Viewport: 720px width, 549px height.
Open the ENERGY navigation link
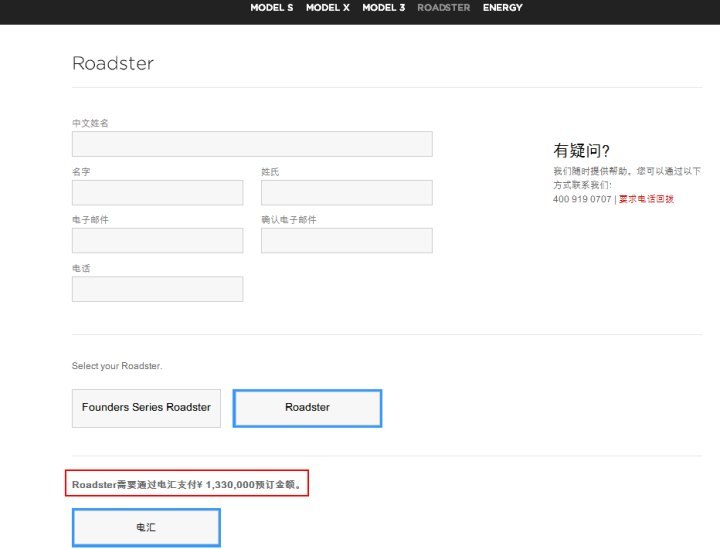point(502,8)
